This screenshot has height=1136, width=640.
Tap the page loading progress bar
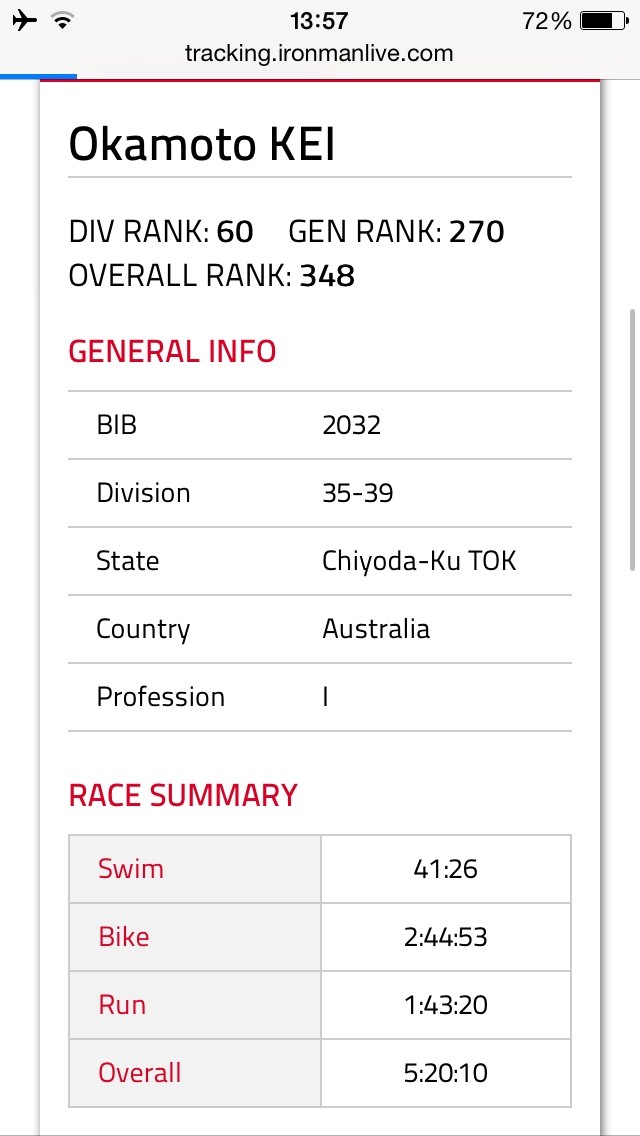[x=38, y=75]
